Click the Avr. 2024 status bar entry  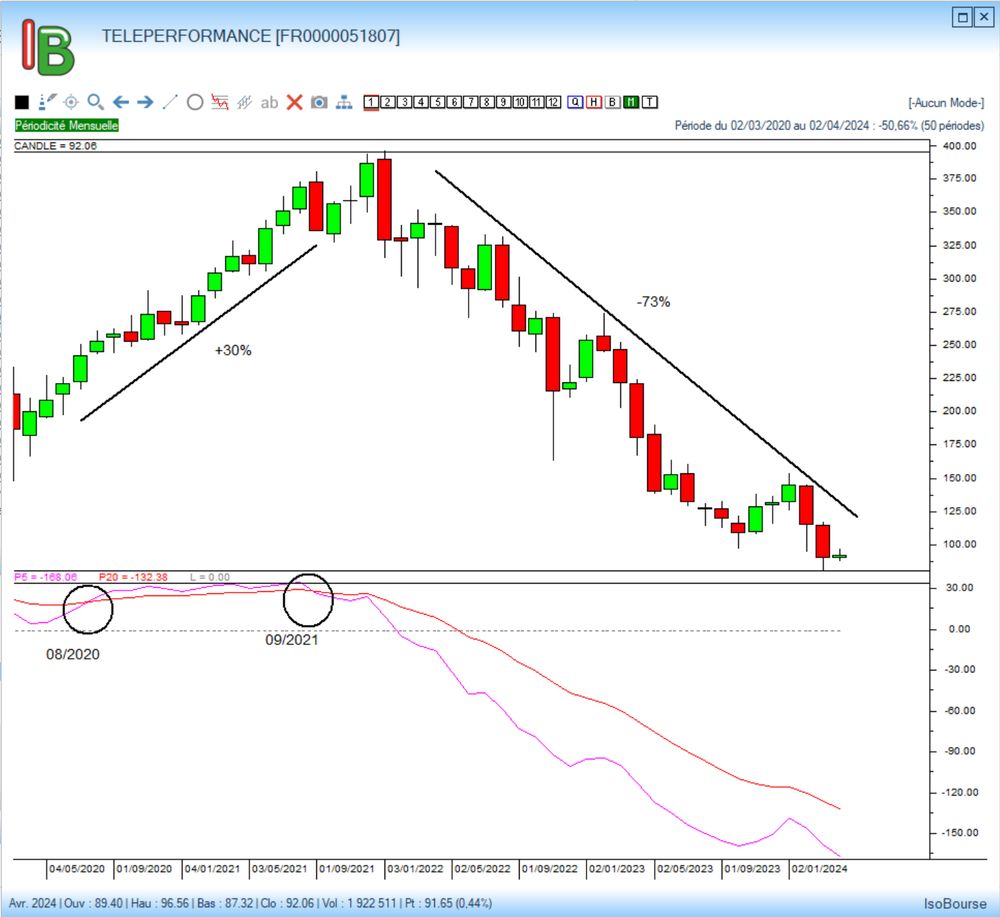[x=33, y=904]
